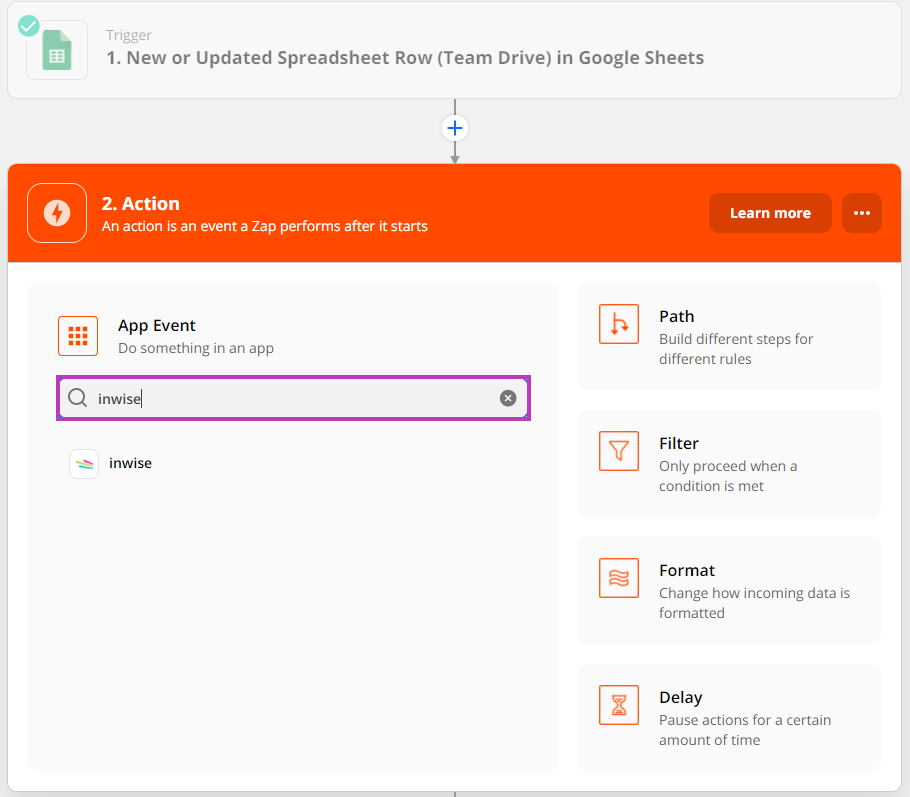Image resolution: width=910 pixels, height=797 pixels.
Task: Click the Action lightning bolt icon
Action: (57, 213)
